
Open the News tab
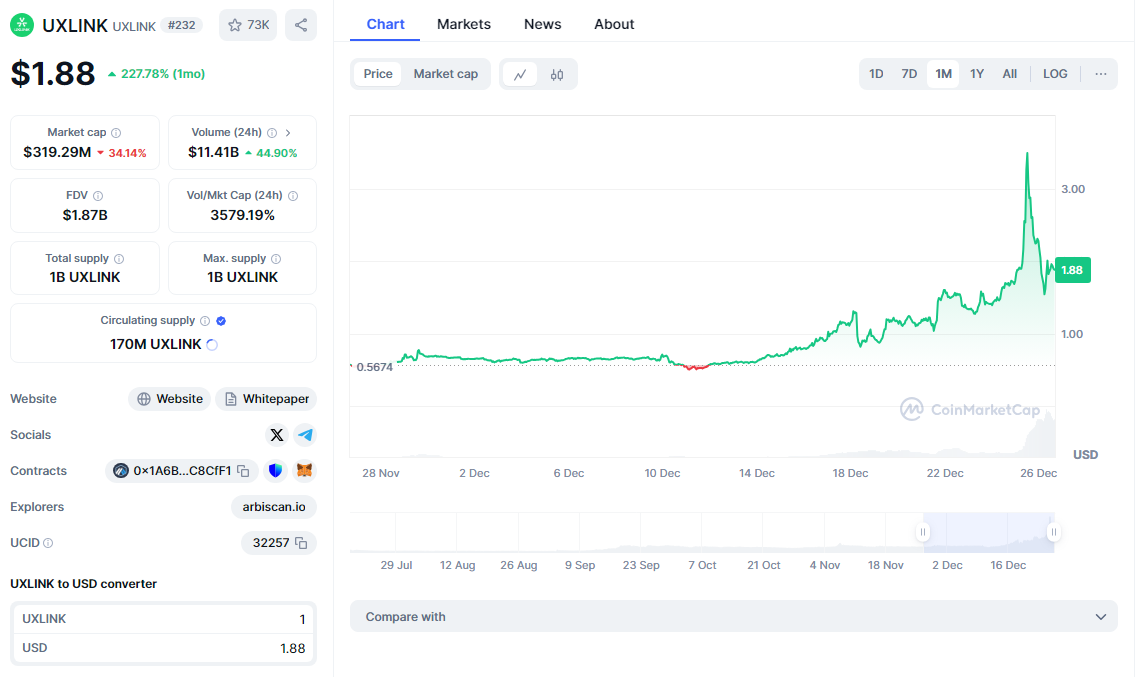[543, 25]
